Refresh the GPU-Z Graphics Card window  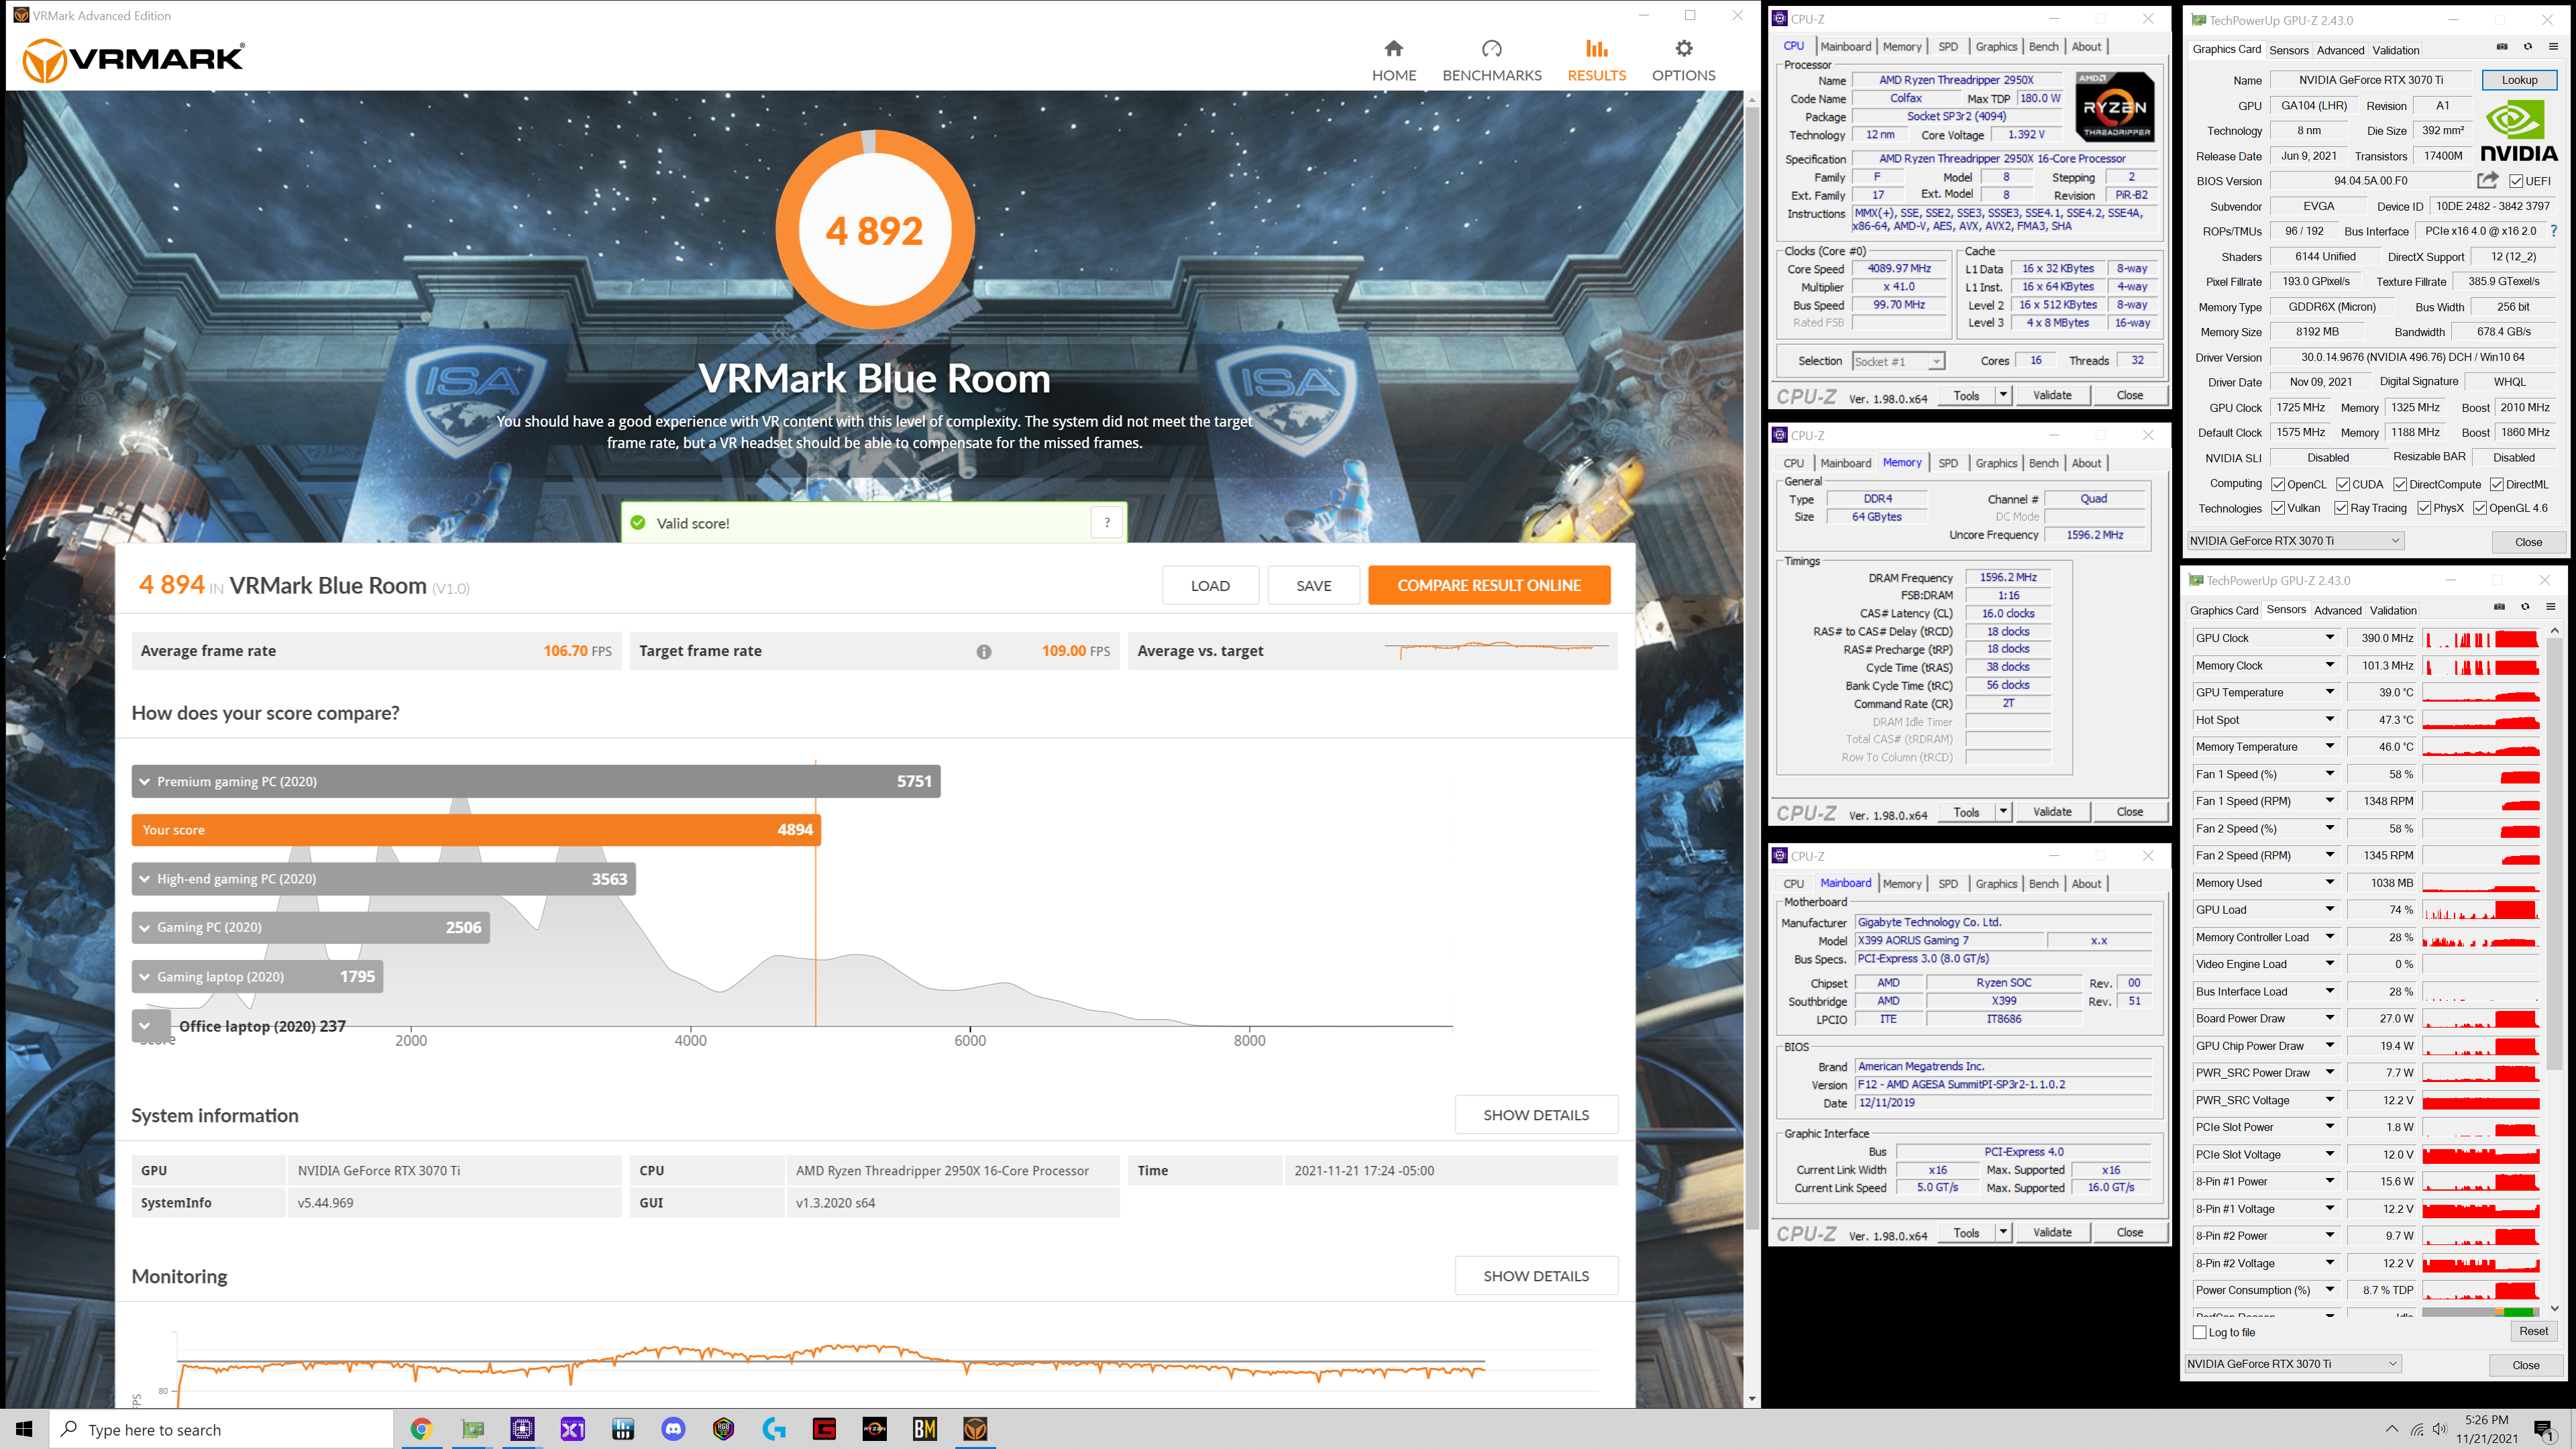tap(2528, 47)
